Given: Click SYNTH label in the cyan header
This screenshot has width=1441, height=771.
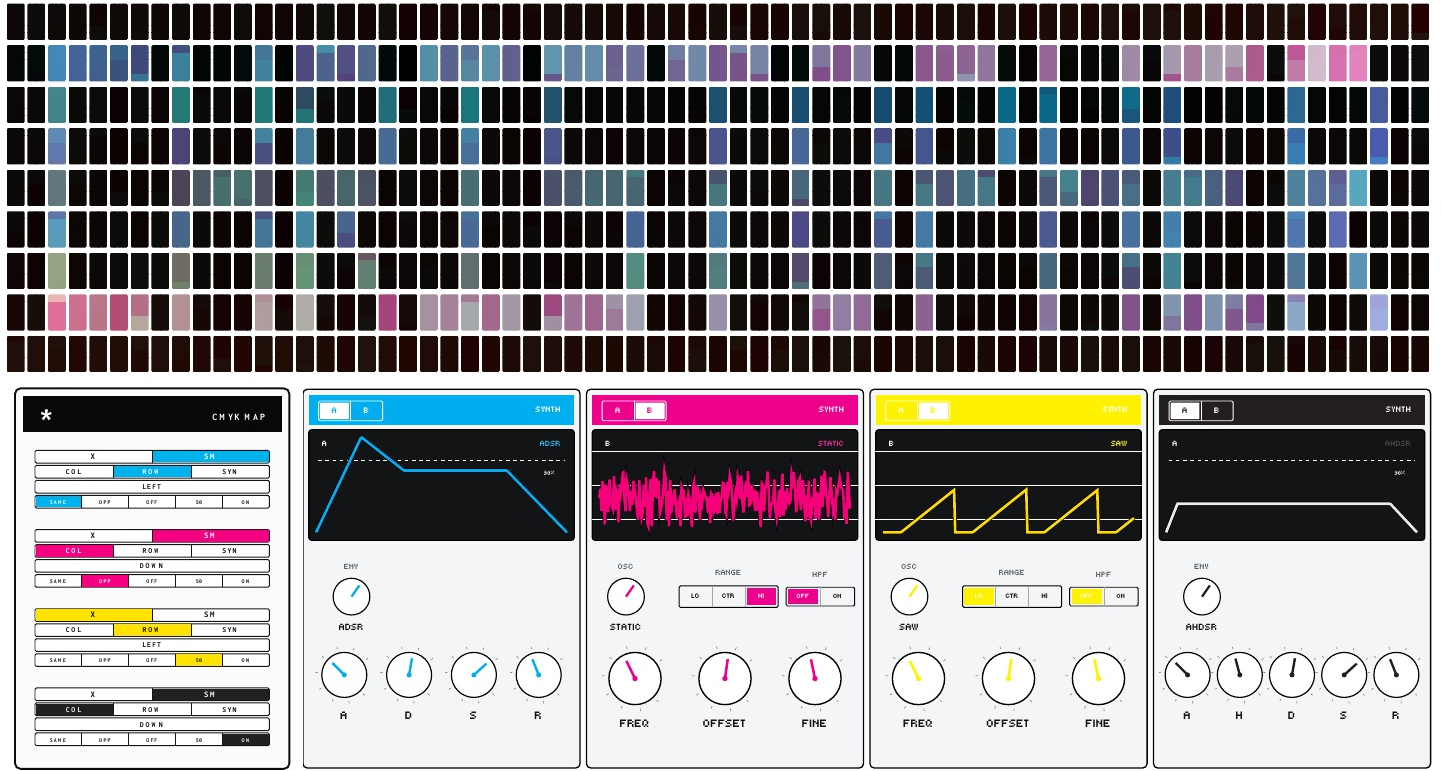Looking at the screenshot, I should click(548, 410).
